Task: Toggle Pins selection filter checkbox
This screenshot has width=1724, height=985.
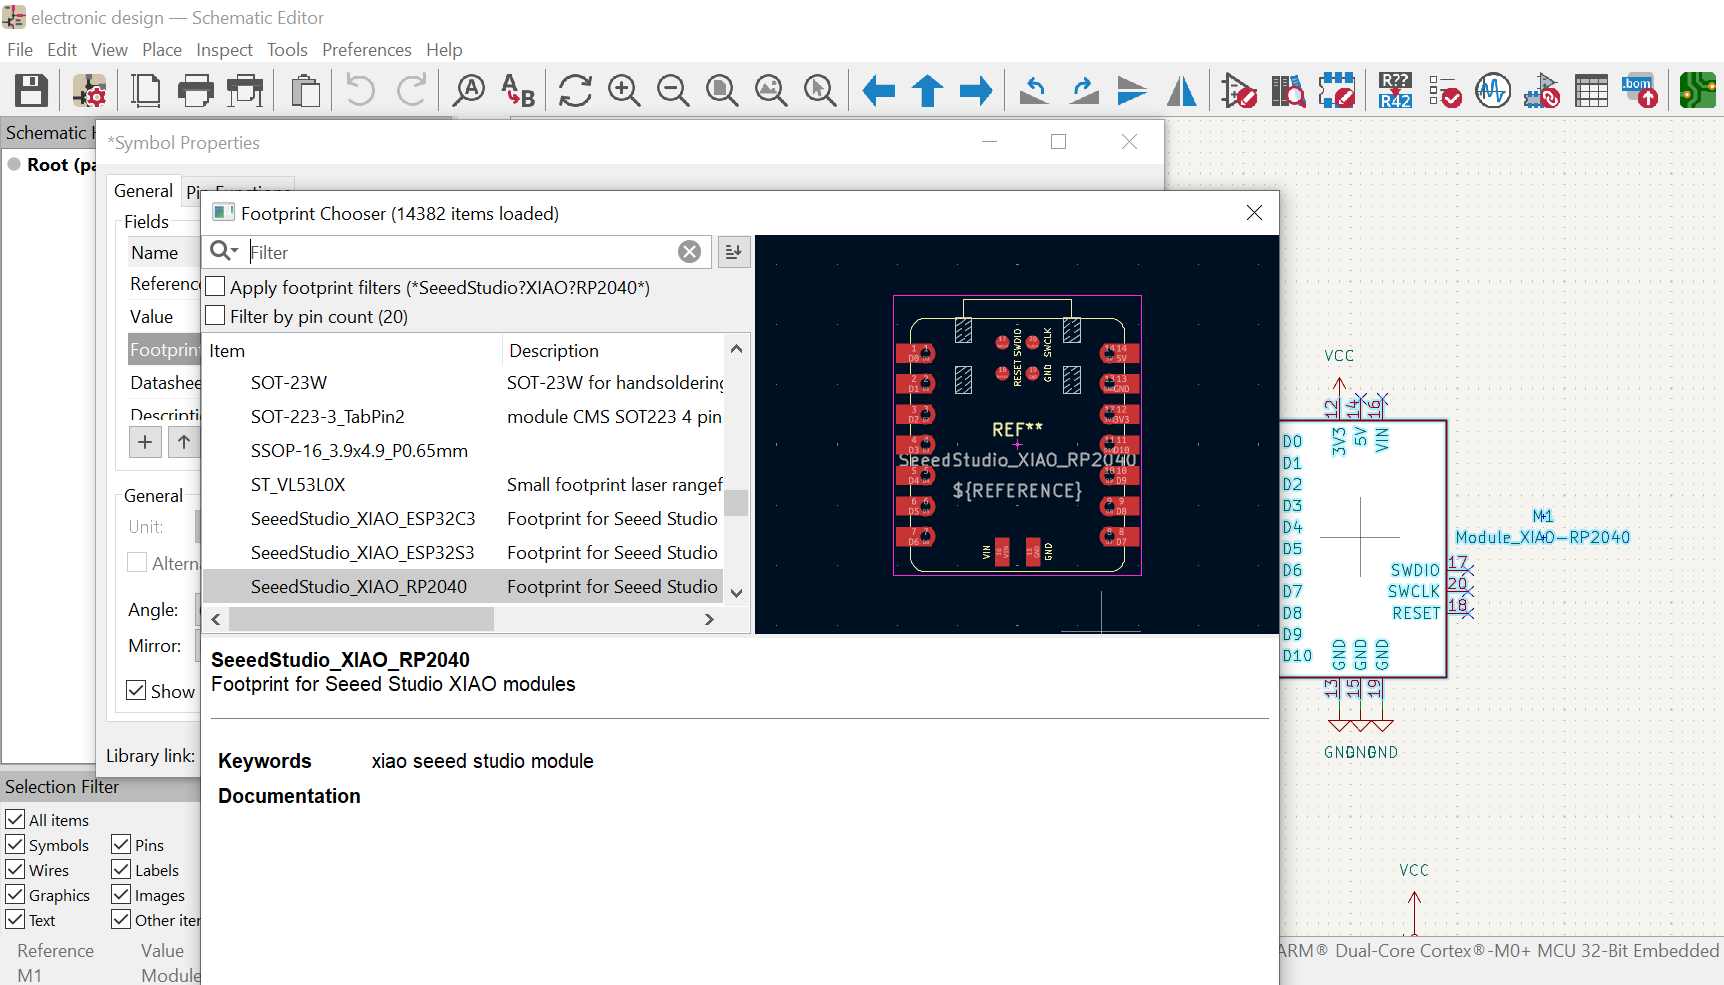Action: (x=121, y=844)
